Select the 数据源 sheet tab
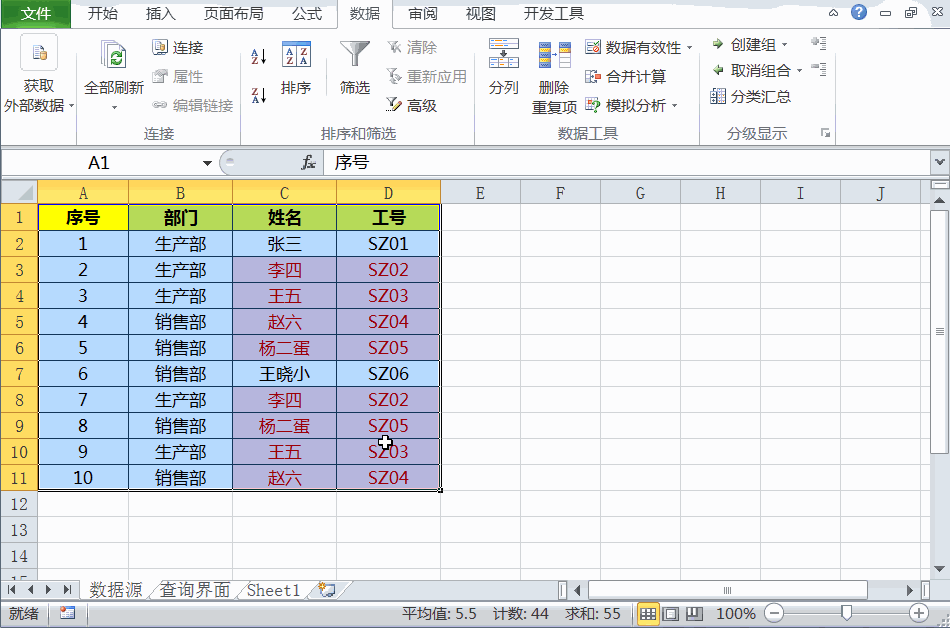 coord(116,590)
